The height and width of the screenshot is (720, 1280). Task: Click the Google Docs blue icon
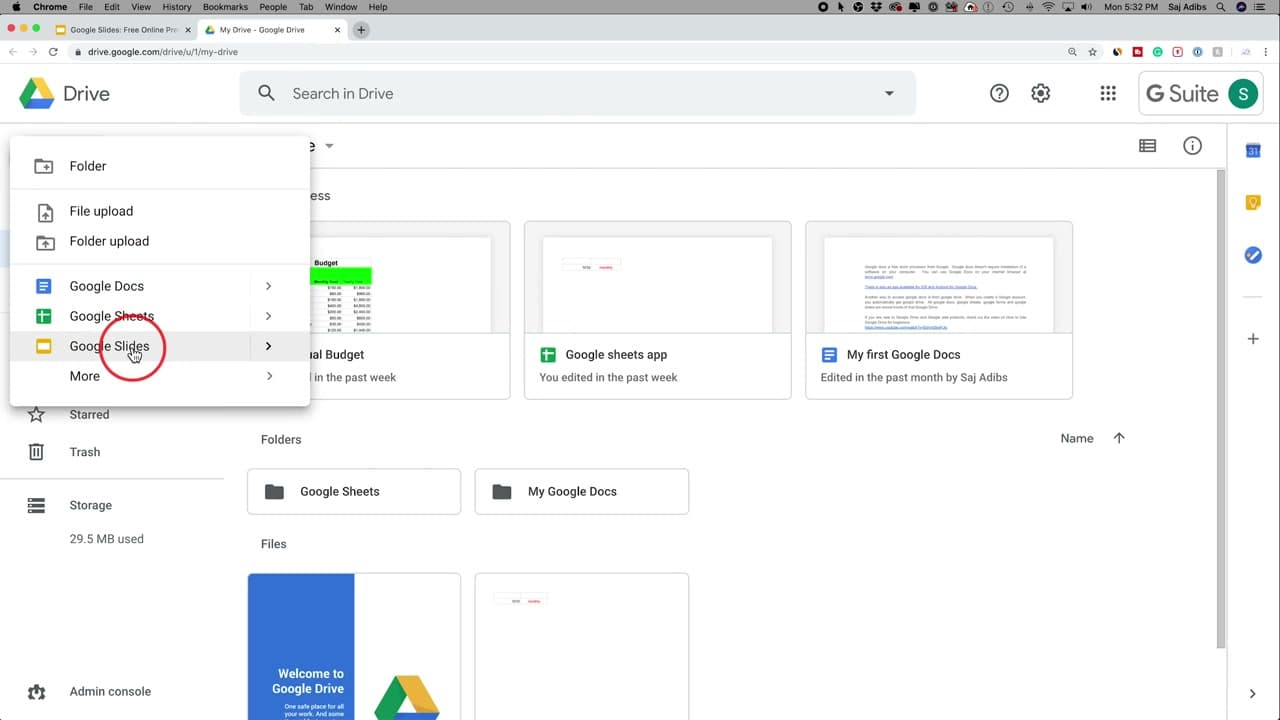coord(44,286)
